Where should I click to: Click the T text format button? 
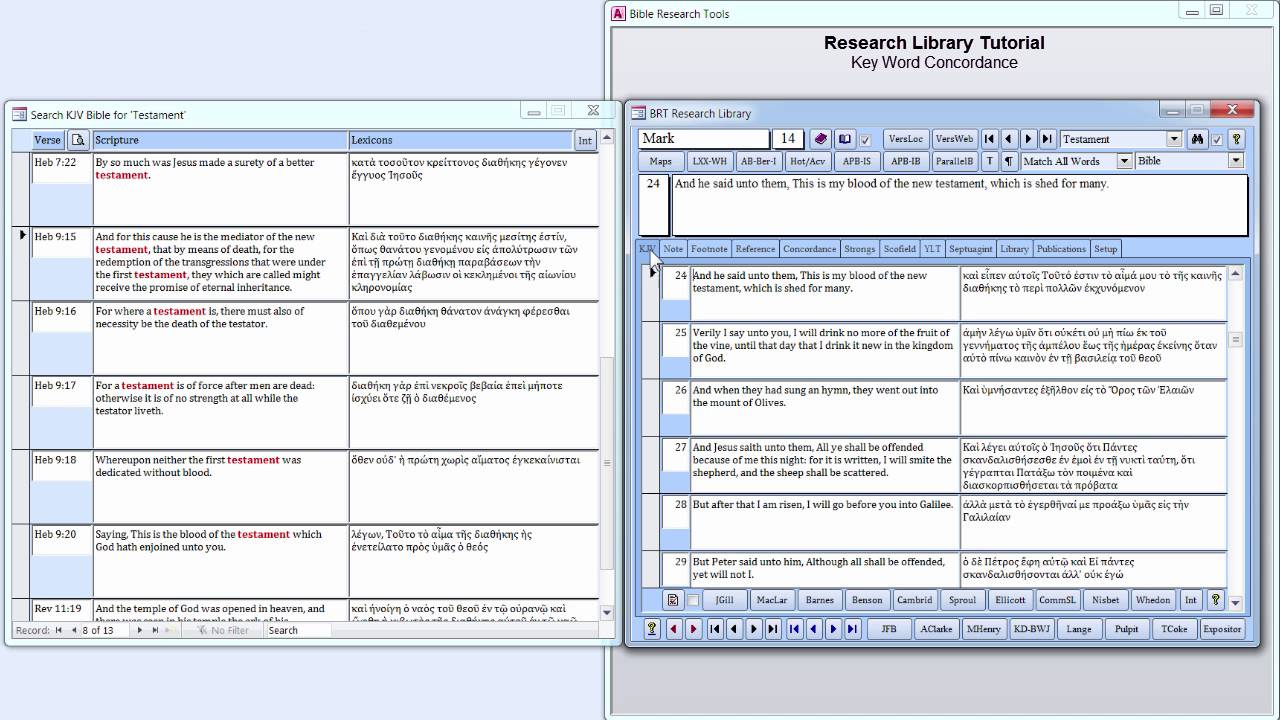pyautogui.click(x=990, y=161)
